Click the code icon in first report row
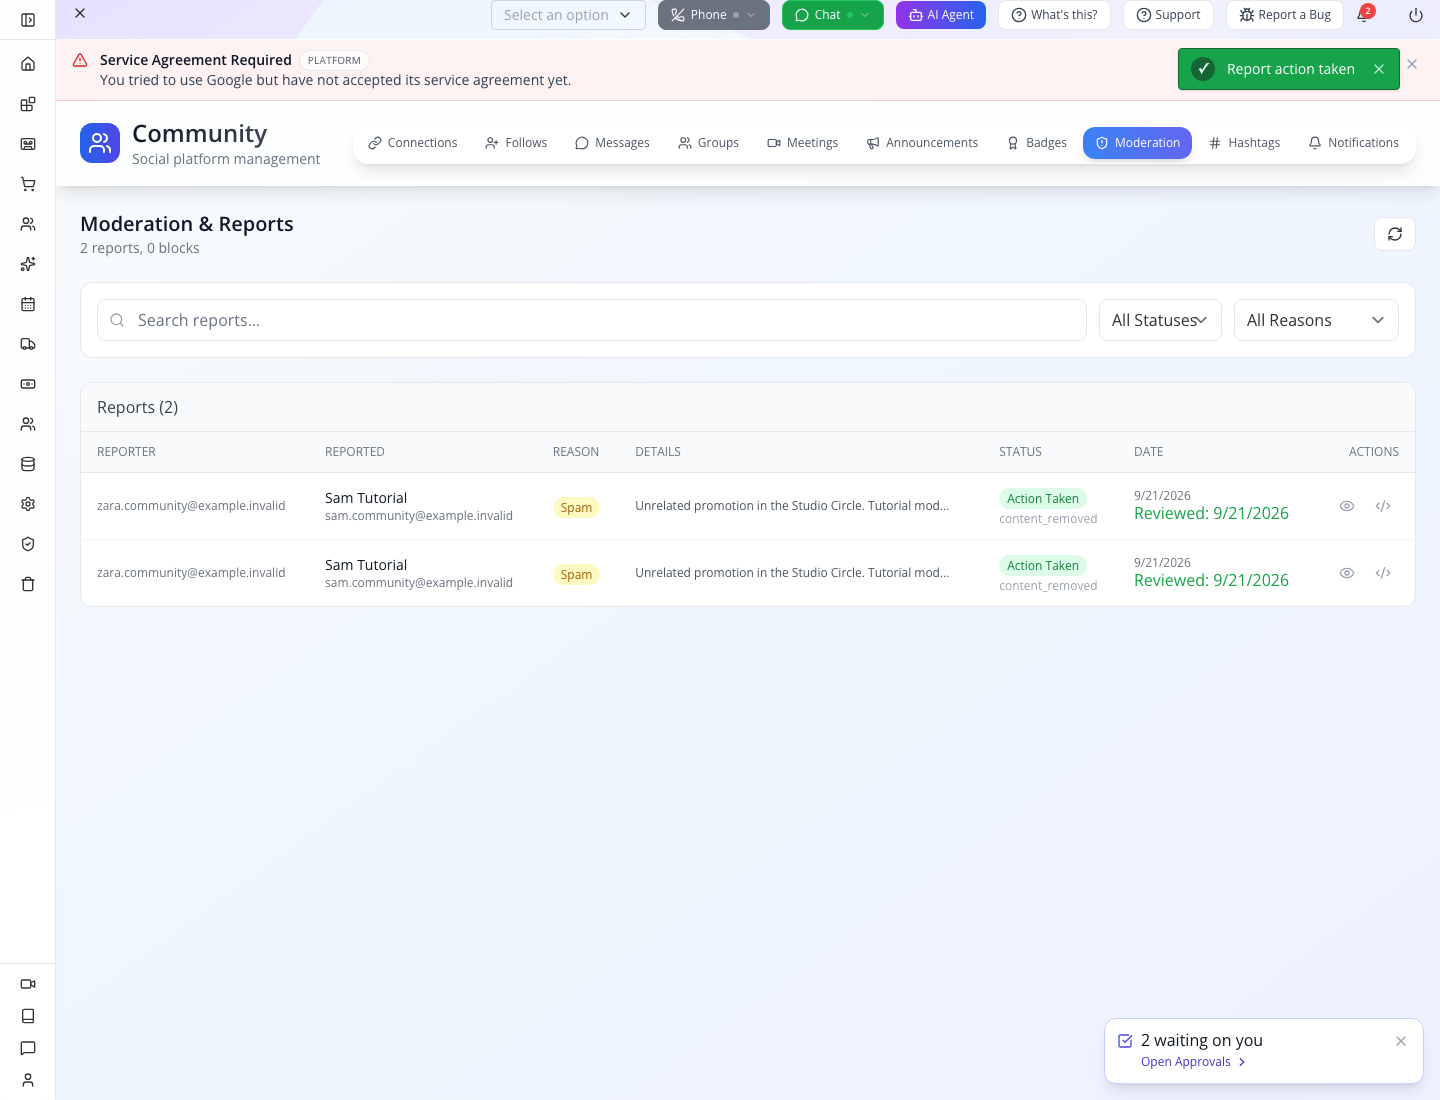This screenshot has height=1100, width=1440. click(x=1383, y=506)
